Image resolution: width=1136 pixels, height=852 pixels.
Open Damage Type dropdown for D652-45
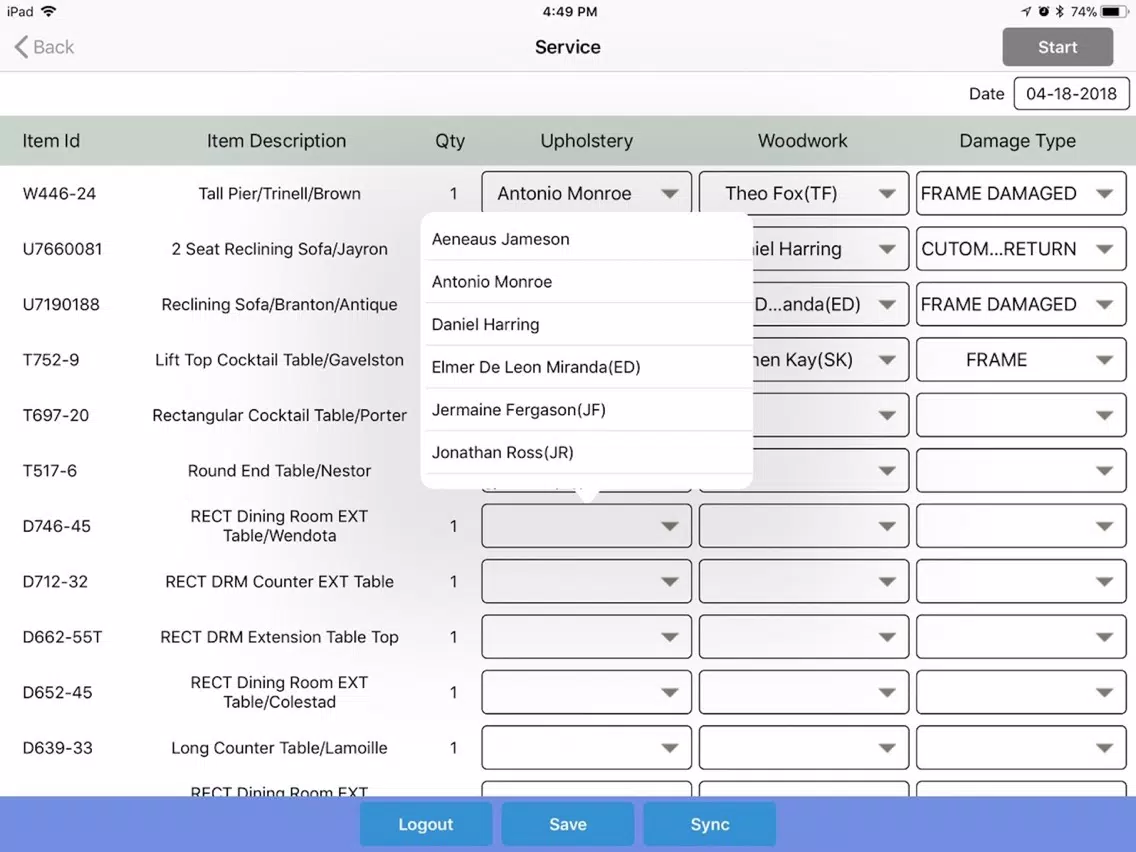click(x=1021, y=693)
